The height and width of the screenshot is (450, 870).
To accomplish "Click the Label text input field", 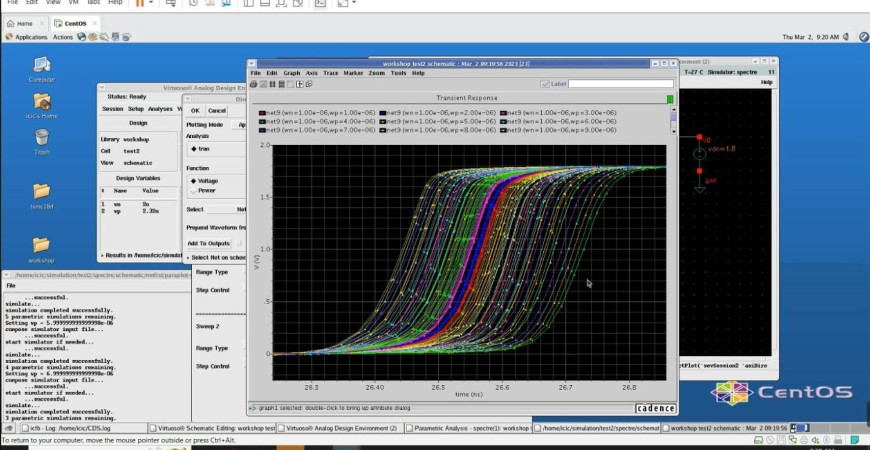I will pyautogui.click(x=620, y=84).
